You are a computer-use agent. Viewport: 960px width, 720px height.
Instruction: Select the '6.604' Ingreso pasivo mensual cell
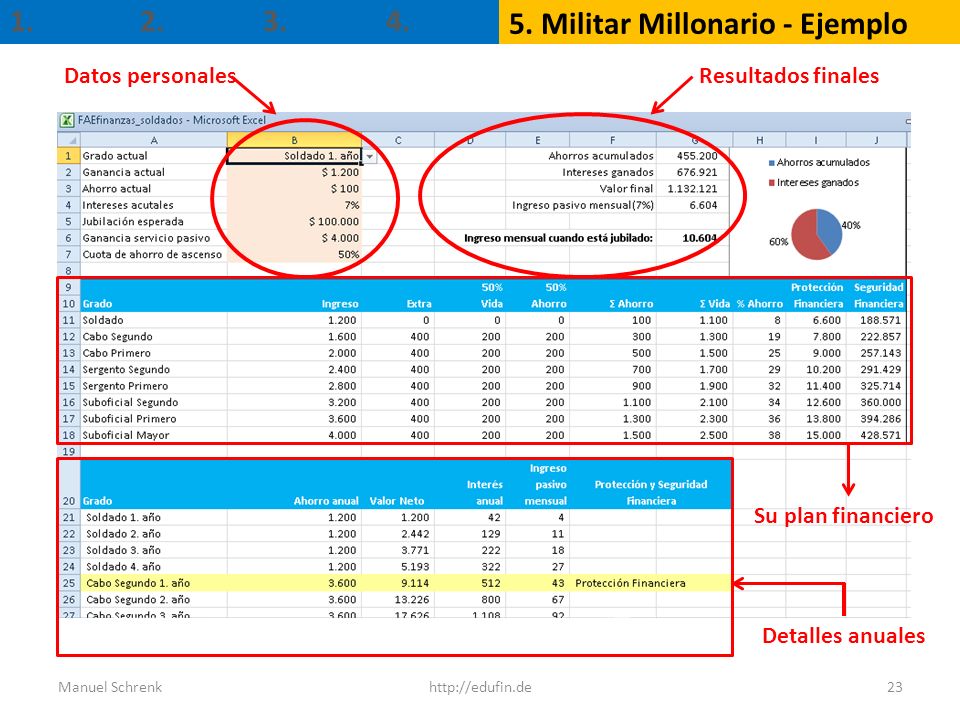click(x=693, y=206)
